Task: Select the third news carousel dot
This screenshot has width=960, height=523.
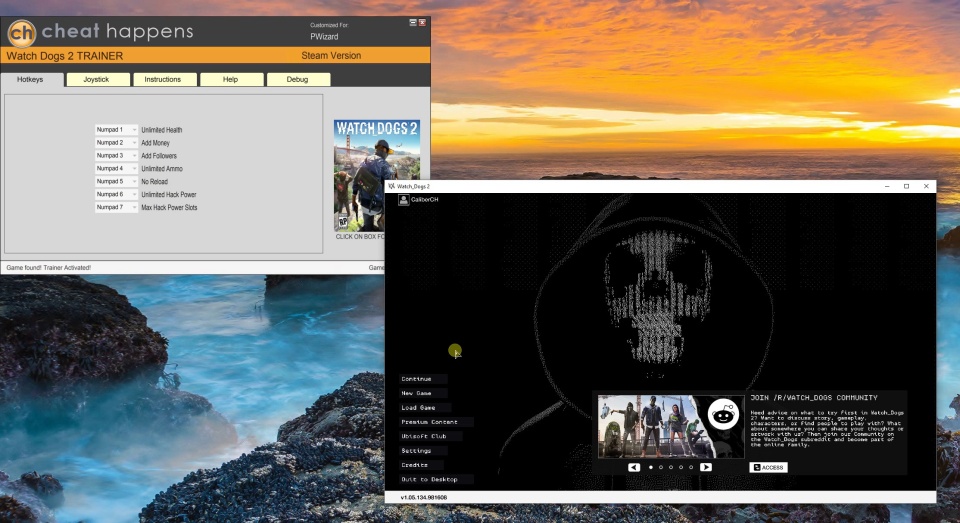Action: pos(671,467)
